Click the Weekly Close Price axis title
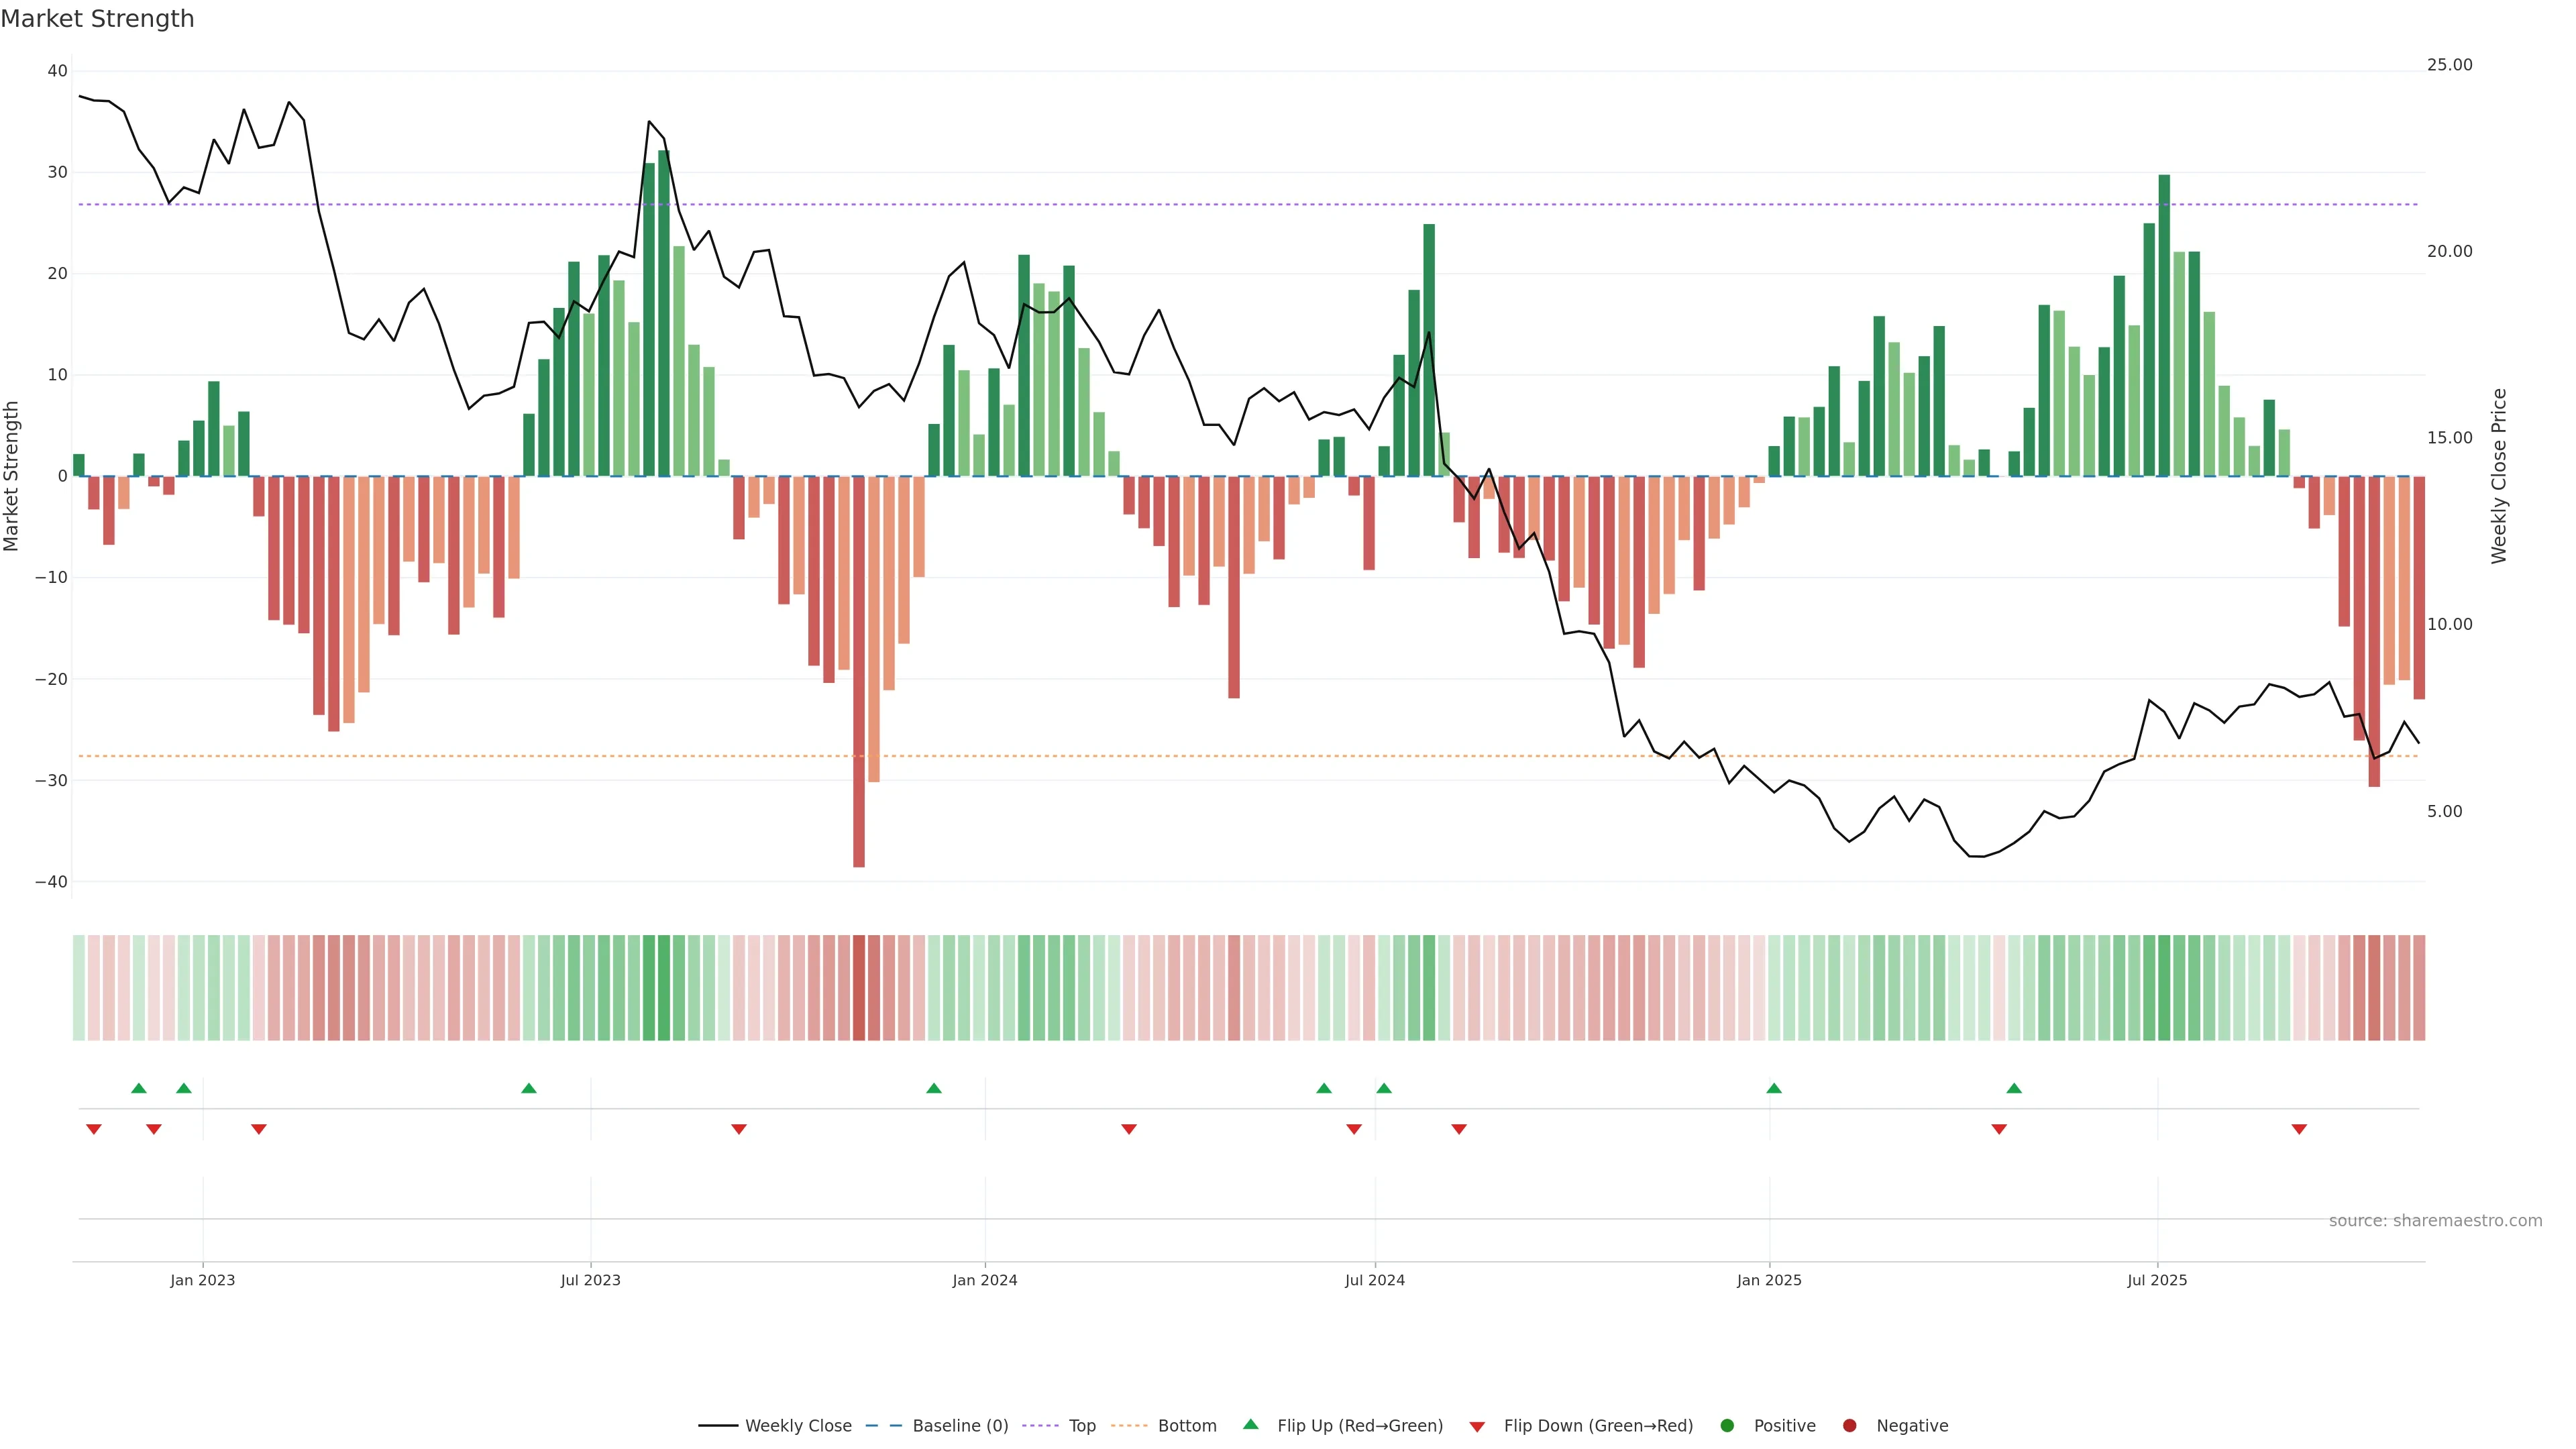Screen dimensions: 2576x1449 2499,476
